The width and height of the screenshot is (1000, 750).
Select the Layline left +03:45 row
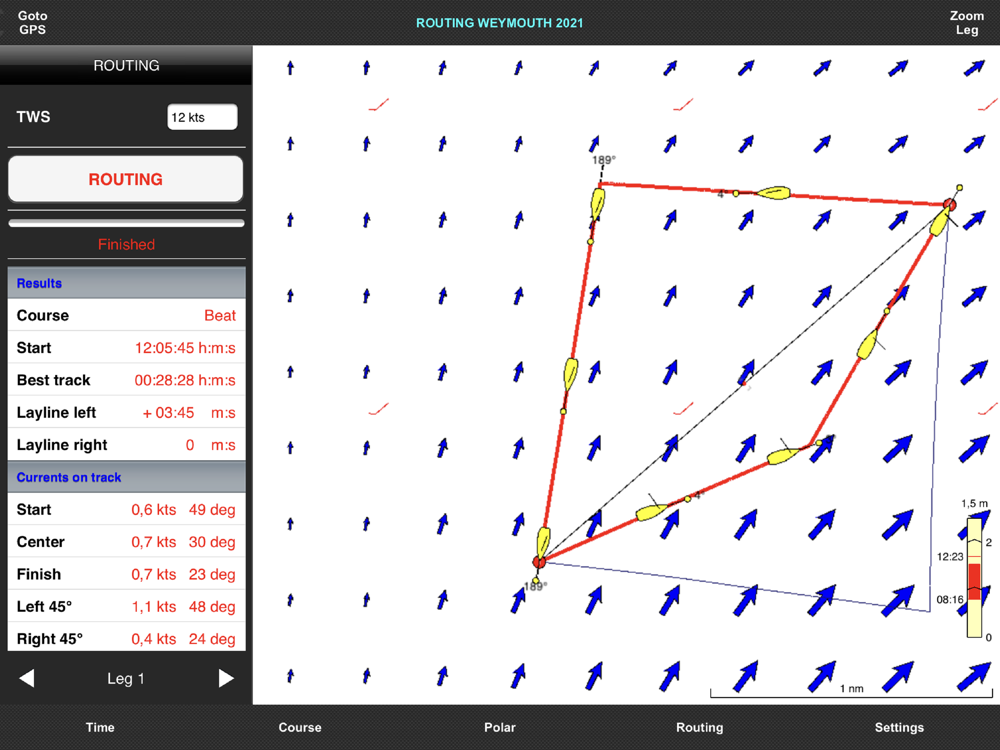point(126,413)
